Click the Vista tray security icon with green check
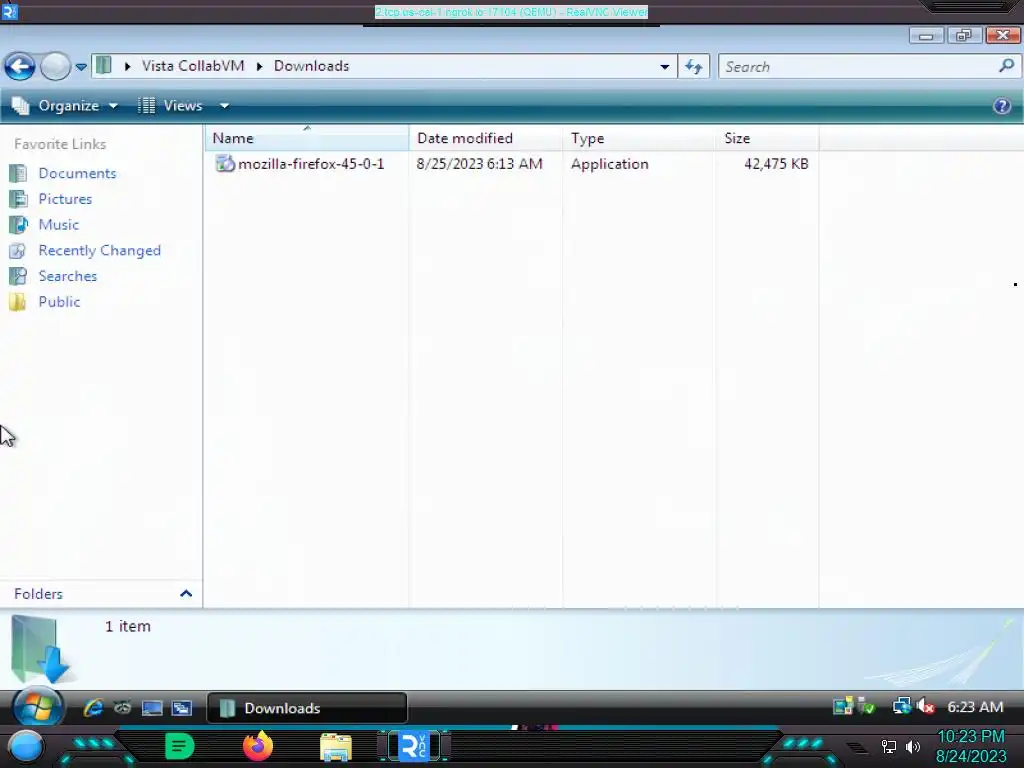 (x=867, y=707)
